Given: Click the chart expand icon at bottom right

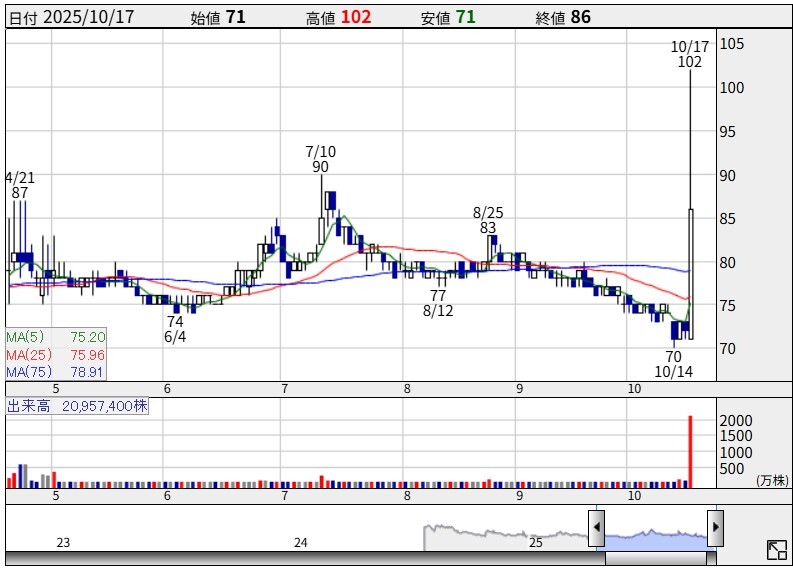Looking at the screenshot, I should 776,550.
